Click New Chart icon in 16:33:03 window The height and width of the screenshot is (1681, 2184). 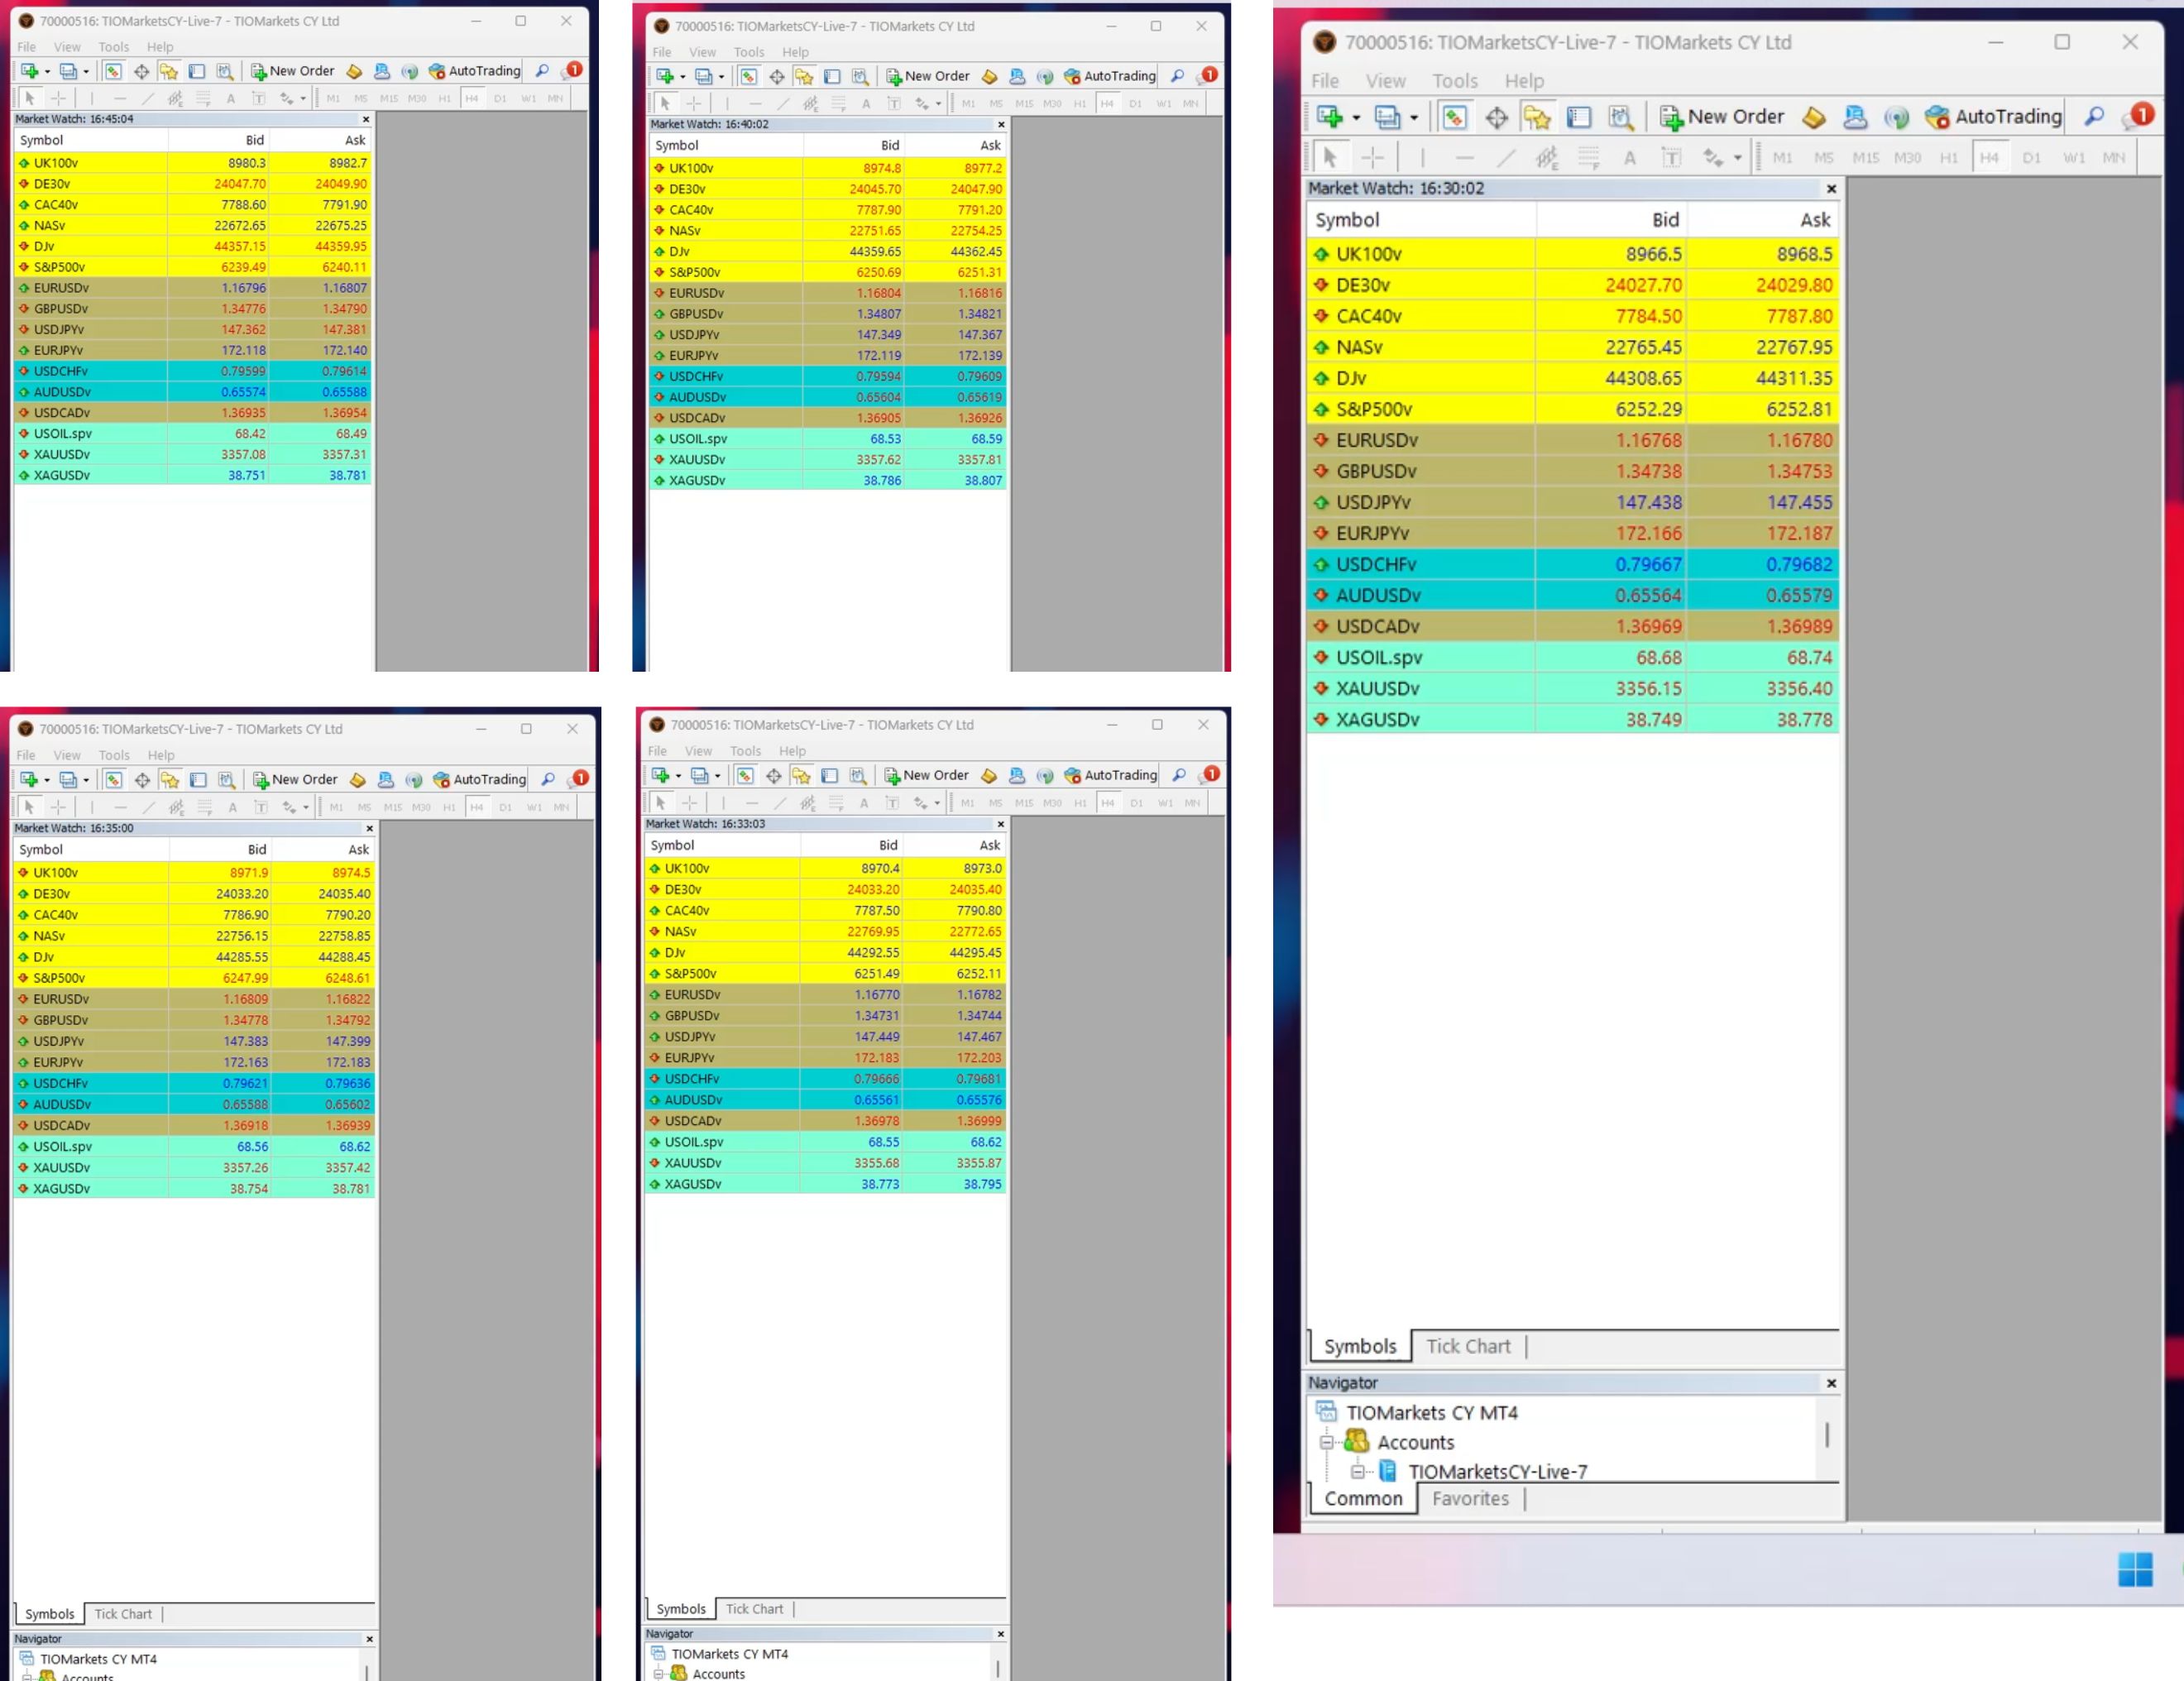(661, 775)
